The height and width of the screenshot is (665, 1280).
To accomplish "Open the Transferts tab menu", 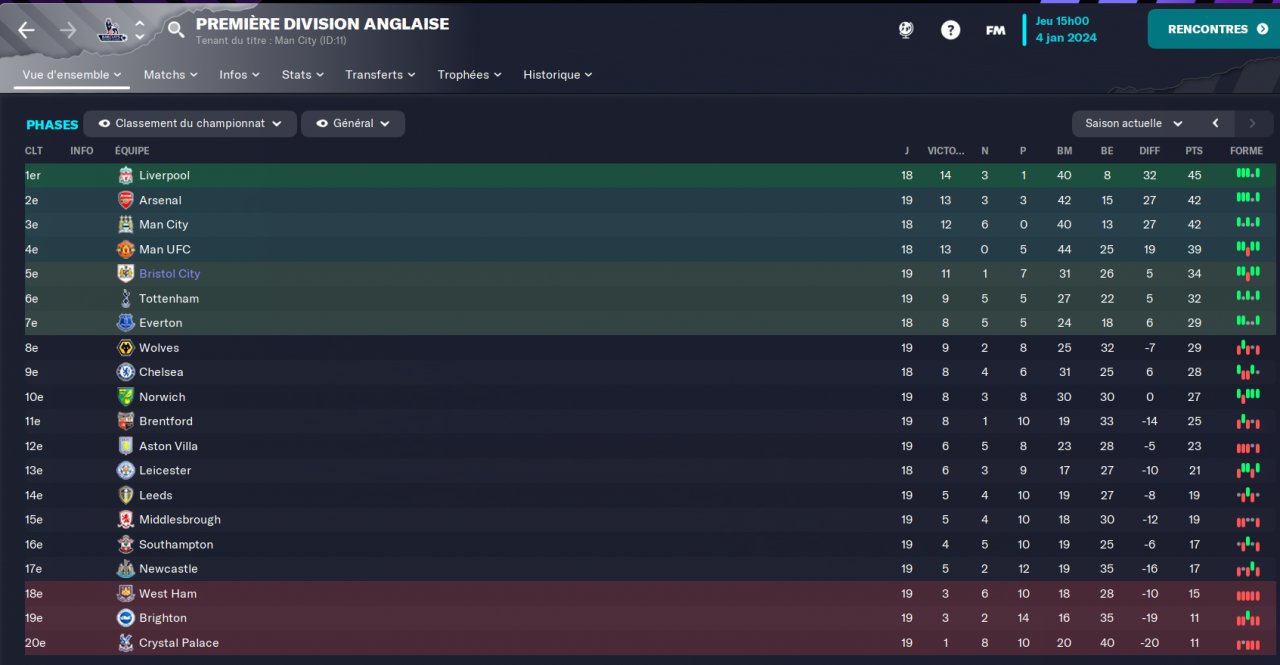I will 380,75.
